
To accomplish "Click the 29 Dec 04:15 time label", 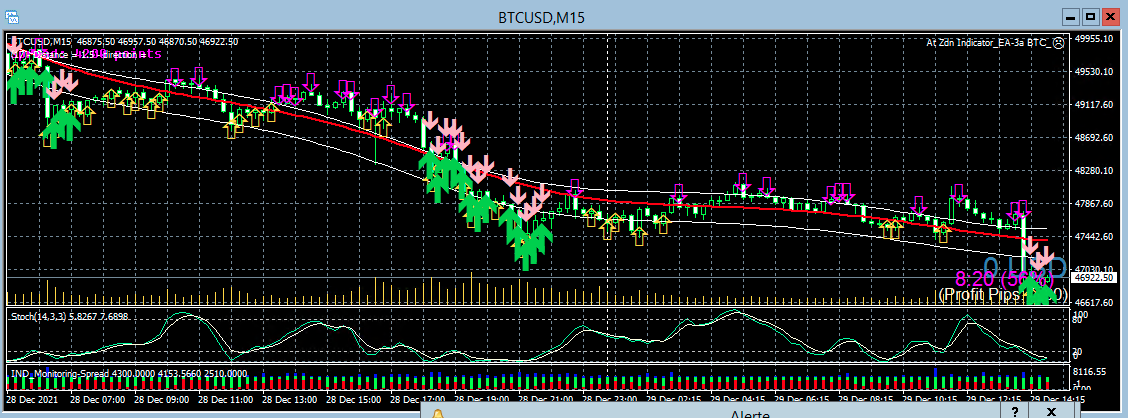I will tap(736, 399).
